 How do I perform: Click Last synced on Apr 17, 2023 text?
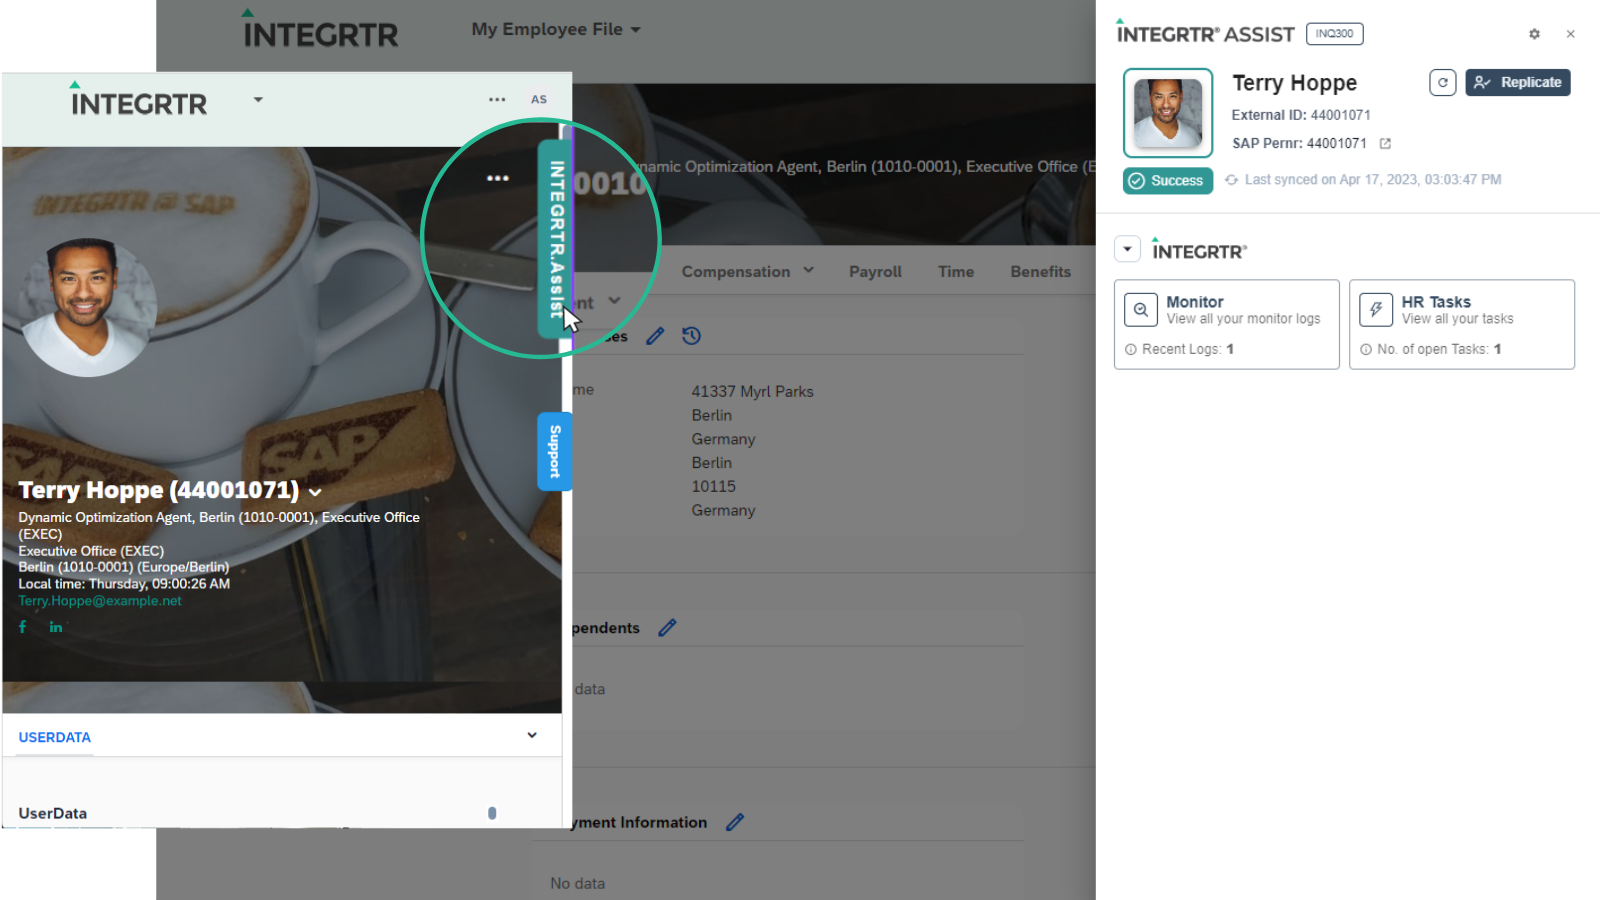(1373, 180)
